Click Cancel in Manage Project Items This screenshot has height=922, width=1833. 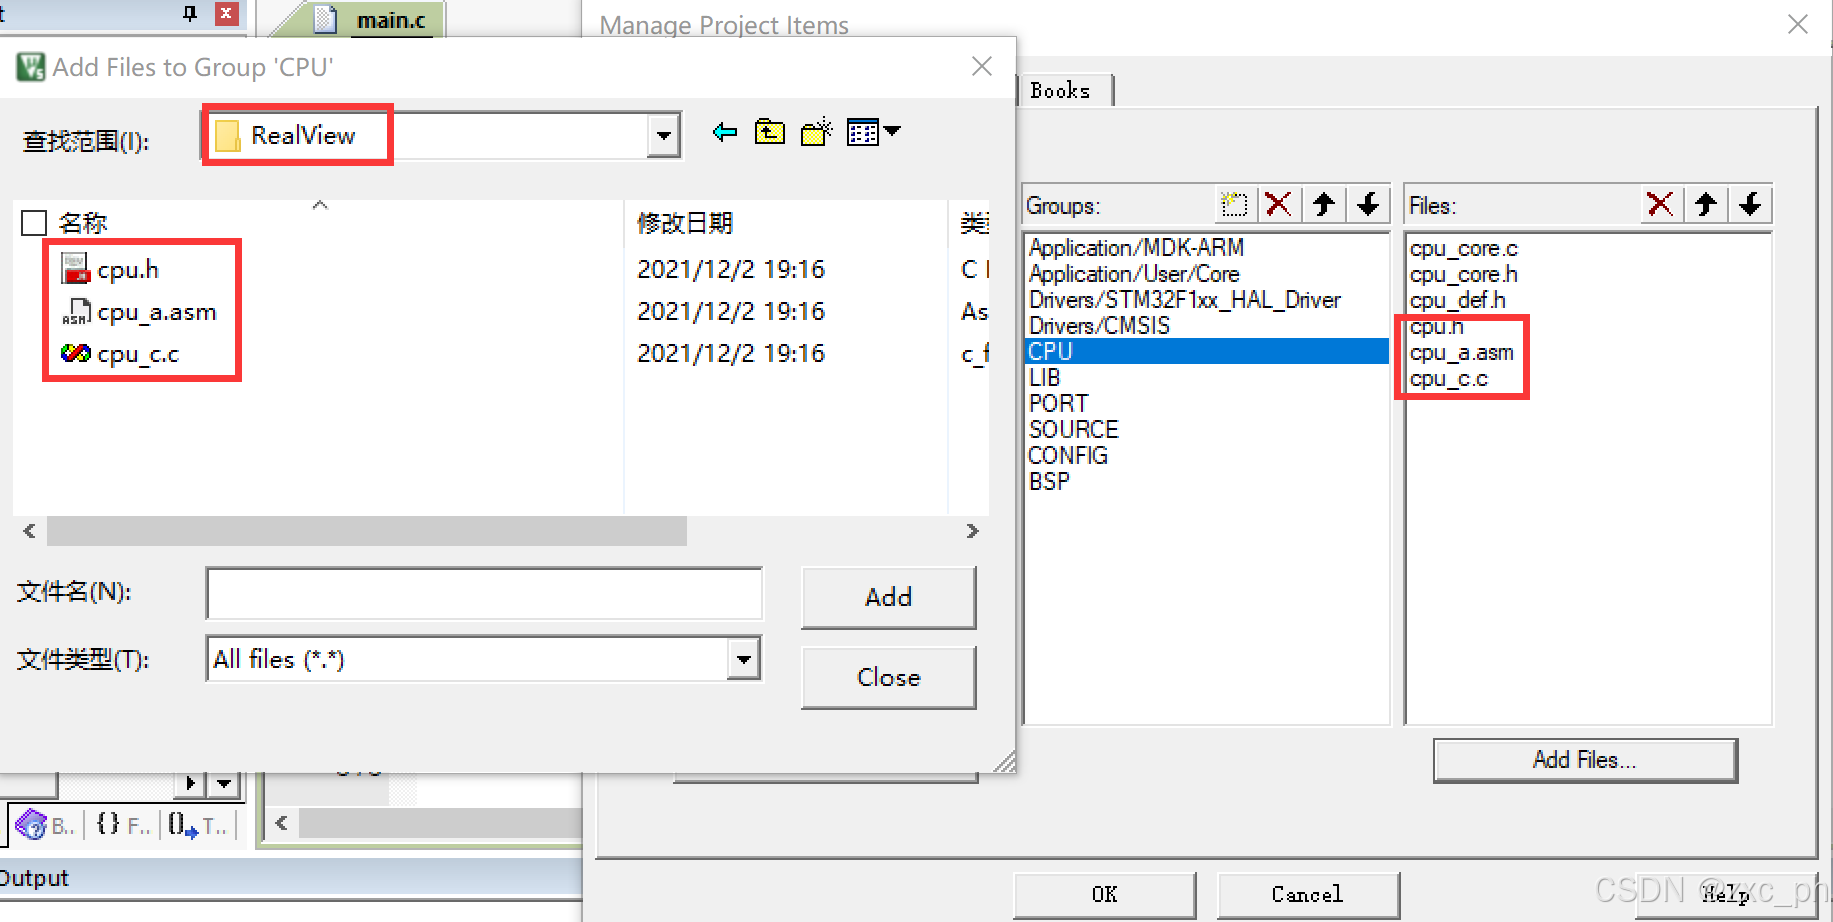point(1307,894)
